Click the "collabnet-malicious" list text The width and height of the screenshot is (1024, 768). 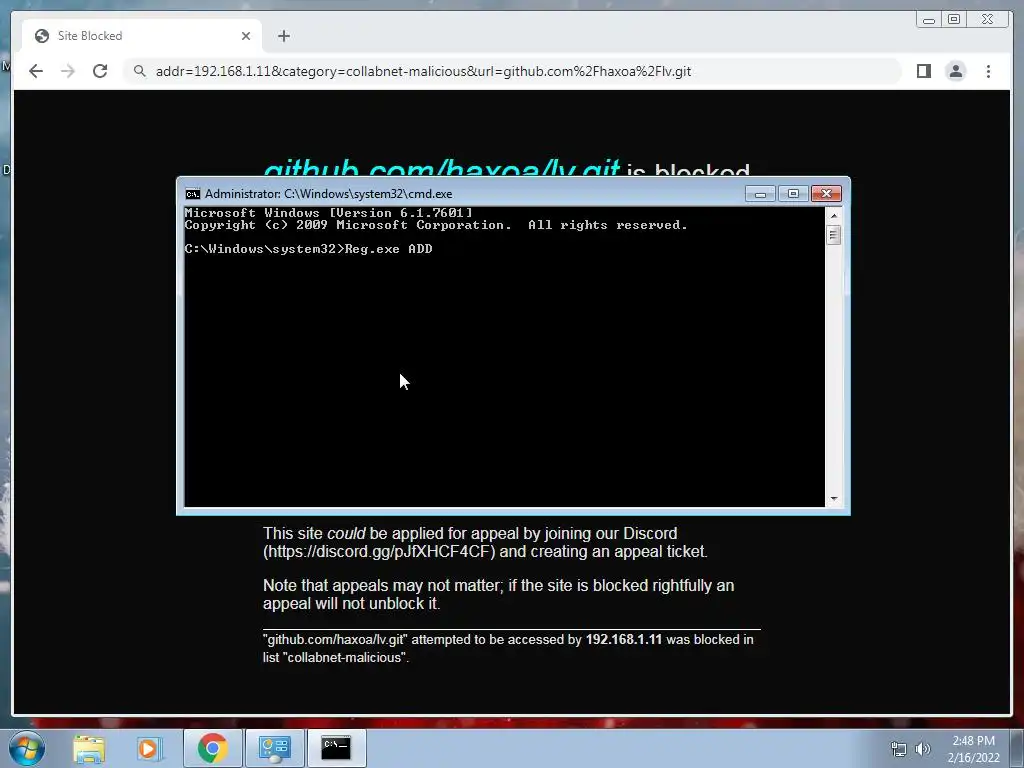(x=345, y=658)
